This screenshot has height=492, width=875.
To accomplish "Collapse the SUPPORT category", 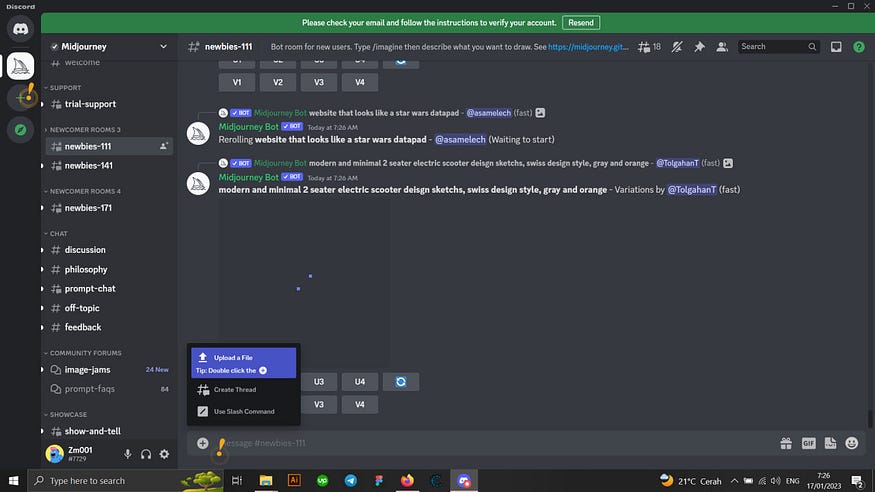I will (65, 88).
